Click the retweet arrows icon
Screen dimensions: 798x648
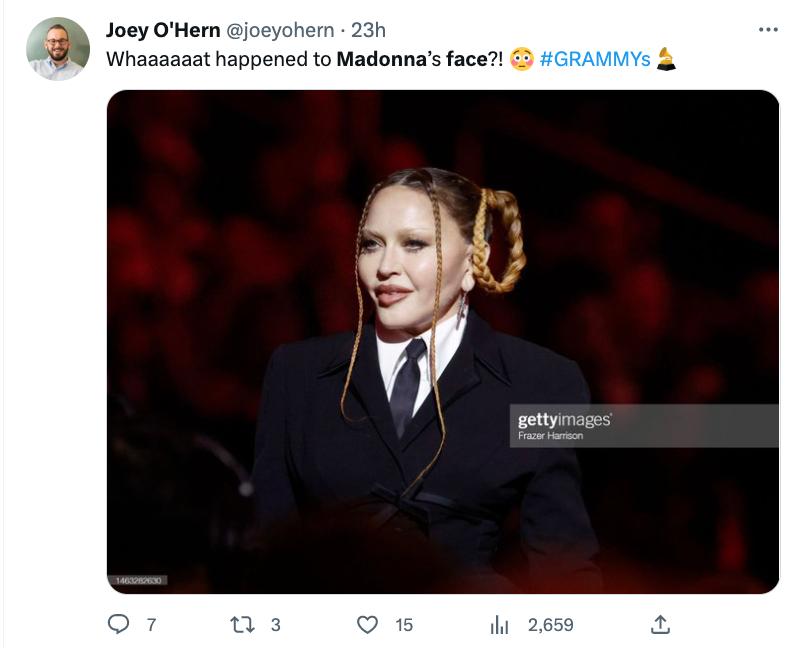tap(242, 624)
